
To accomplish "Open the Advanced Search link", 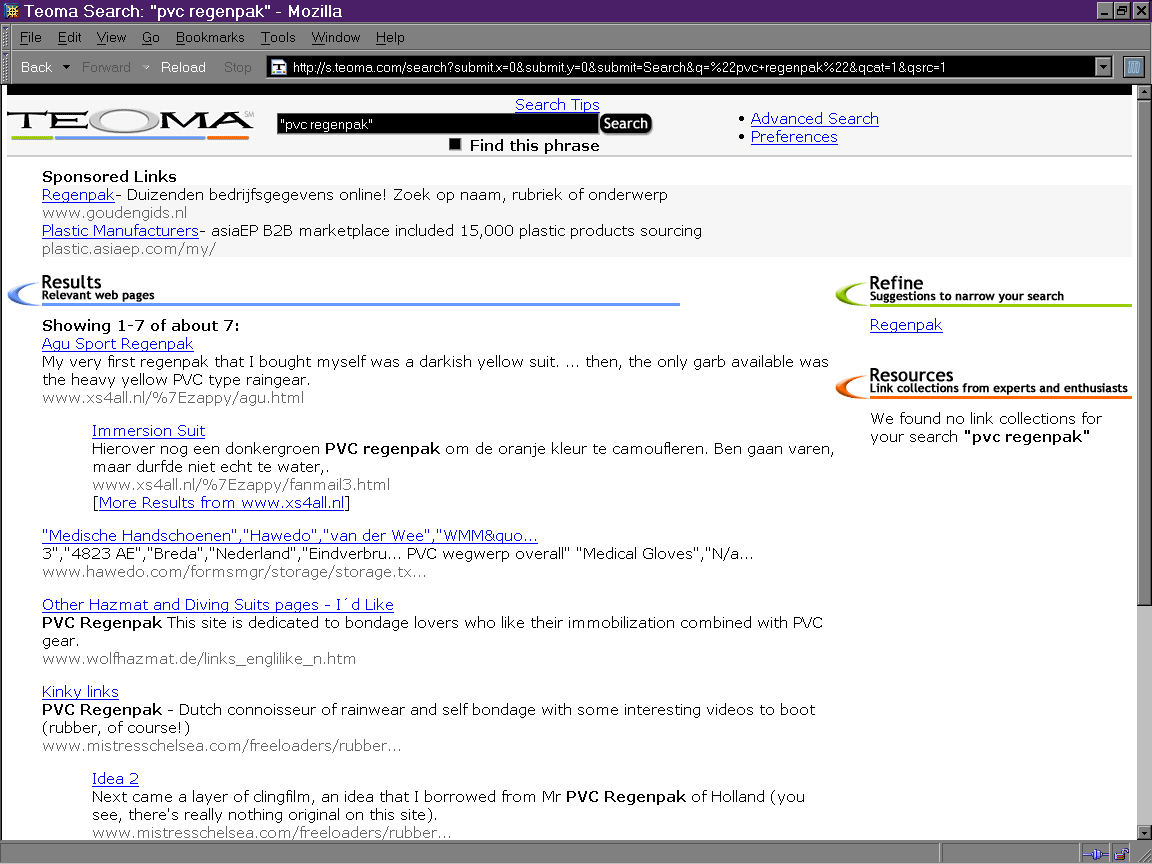I will pos(814,118).
